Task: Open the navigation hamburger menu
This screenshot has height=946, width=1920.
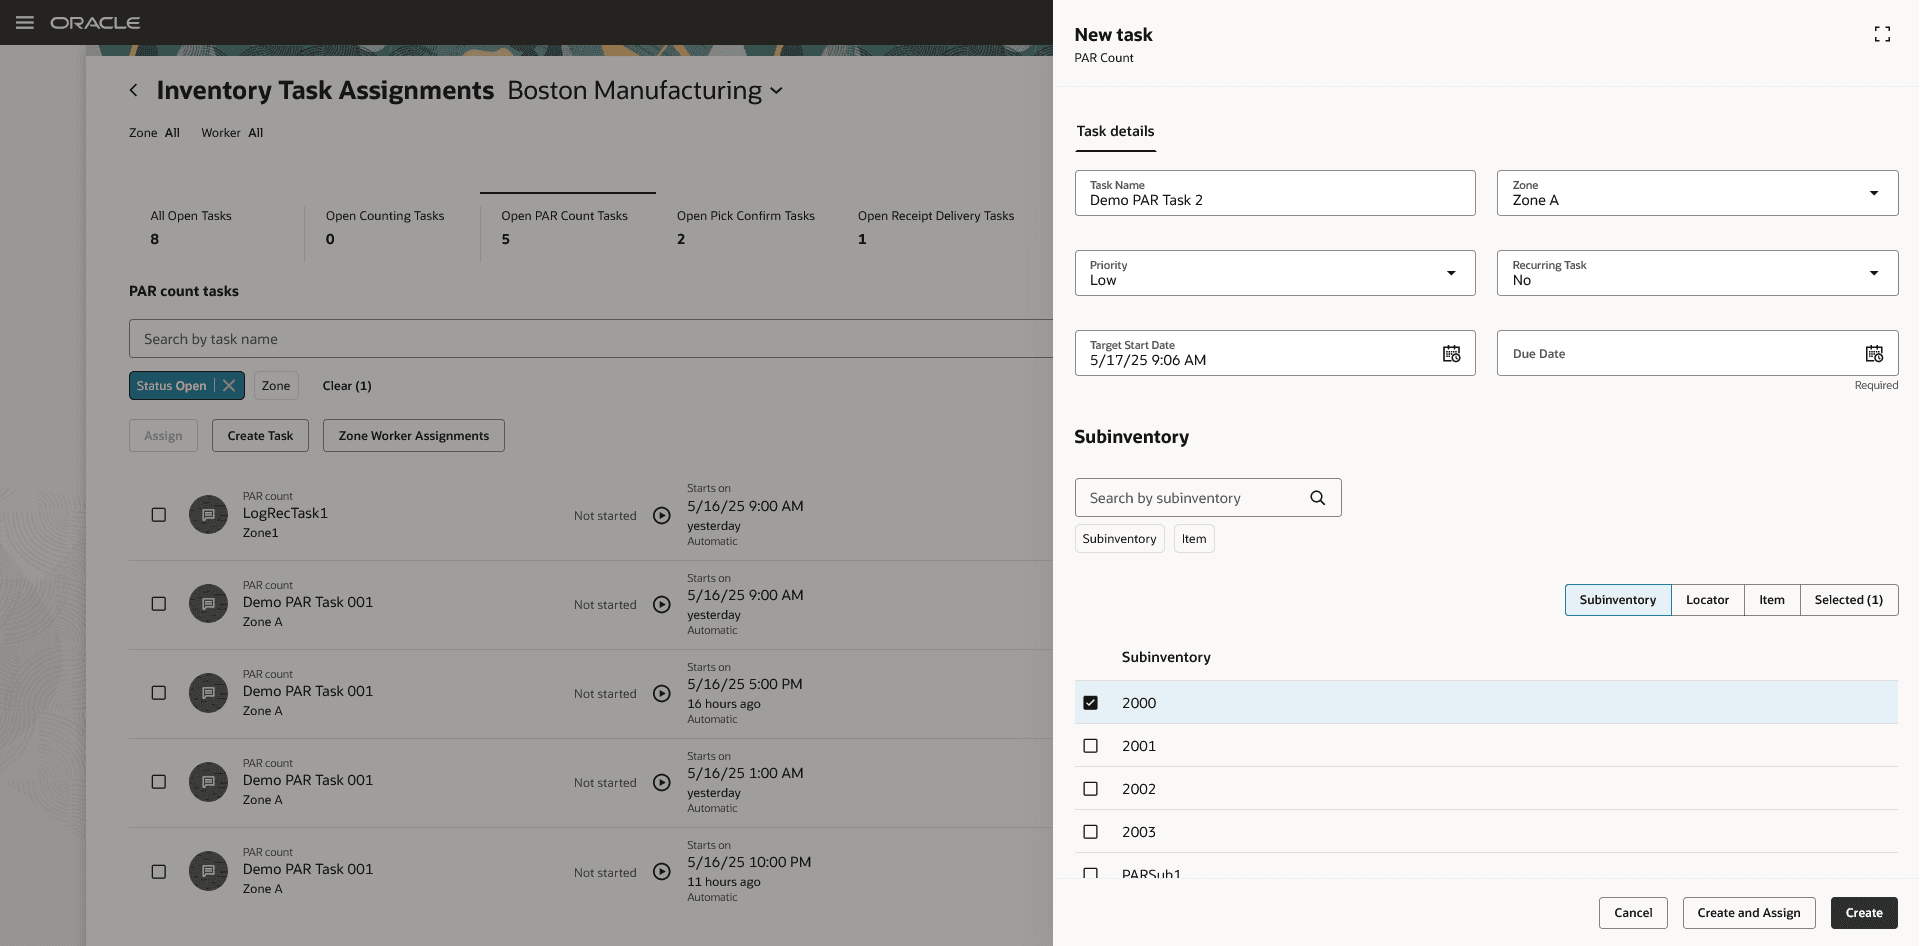Action: [25, 22]
